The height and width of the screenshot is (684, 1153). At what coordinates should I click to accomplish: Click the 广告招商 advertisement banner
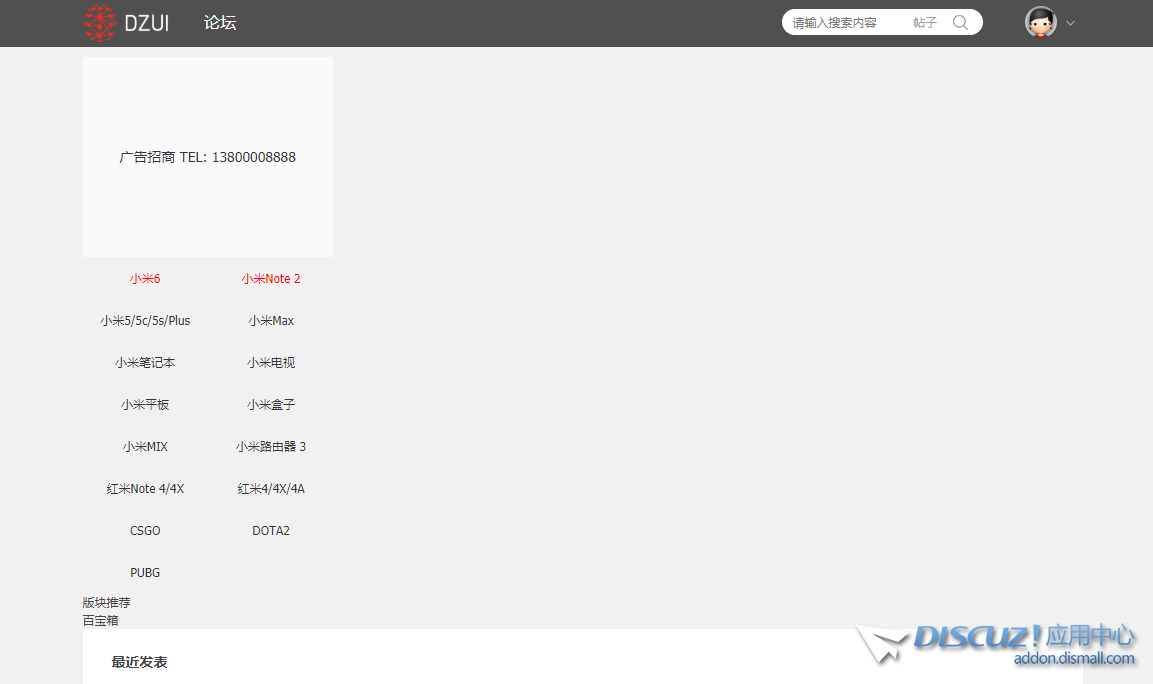208,157
